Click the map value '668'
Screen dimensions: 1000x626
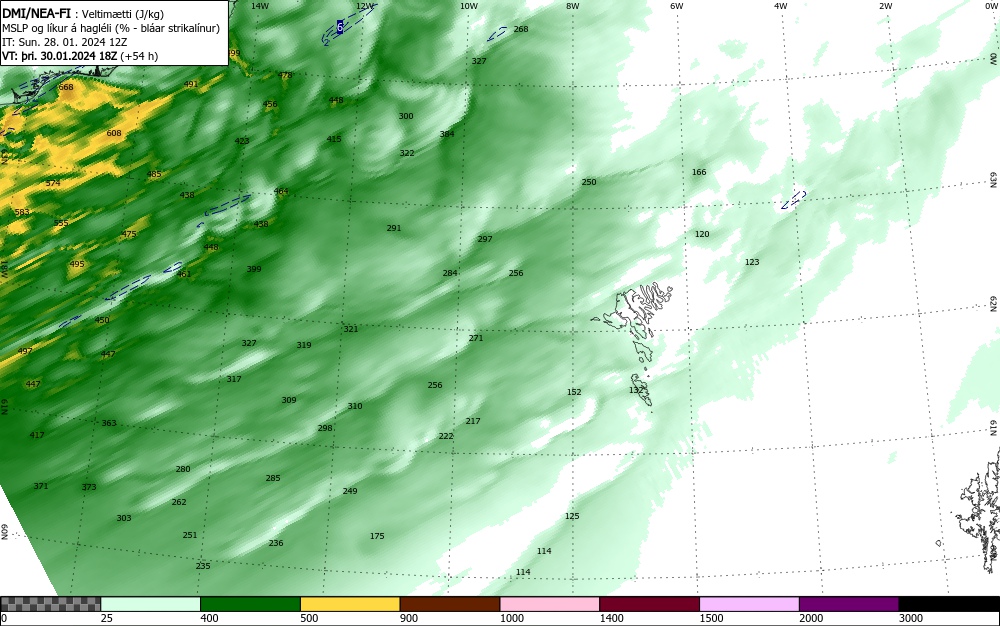coord(66,87)
